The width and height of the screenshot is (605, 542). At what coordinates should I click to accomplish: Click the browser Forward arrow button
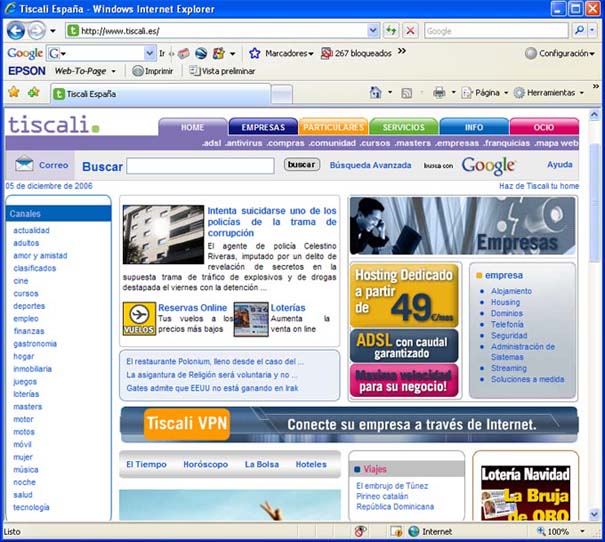pos(37,30)
